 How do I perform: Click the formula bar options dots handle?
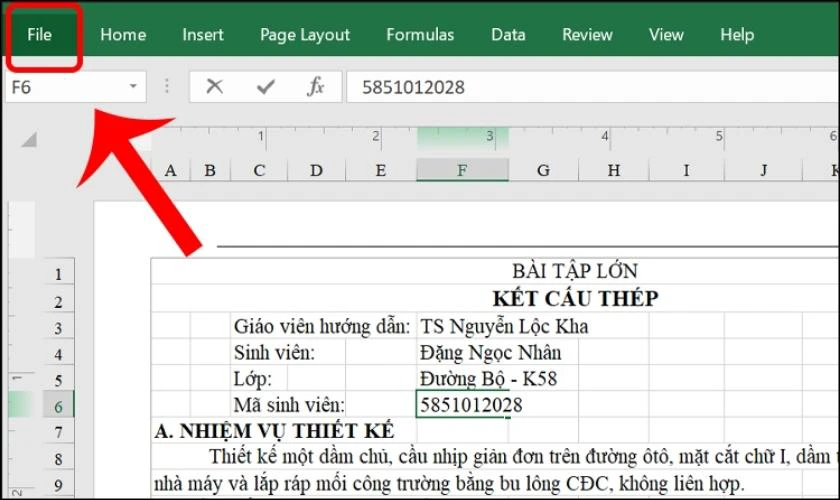click(x=167, y=86)
